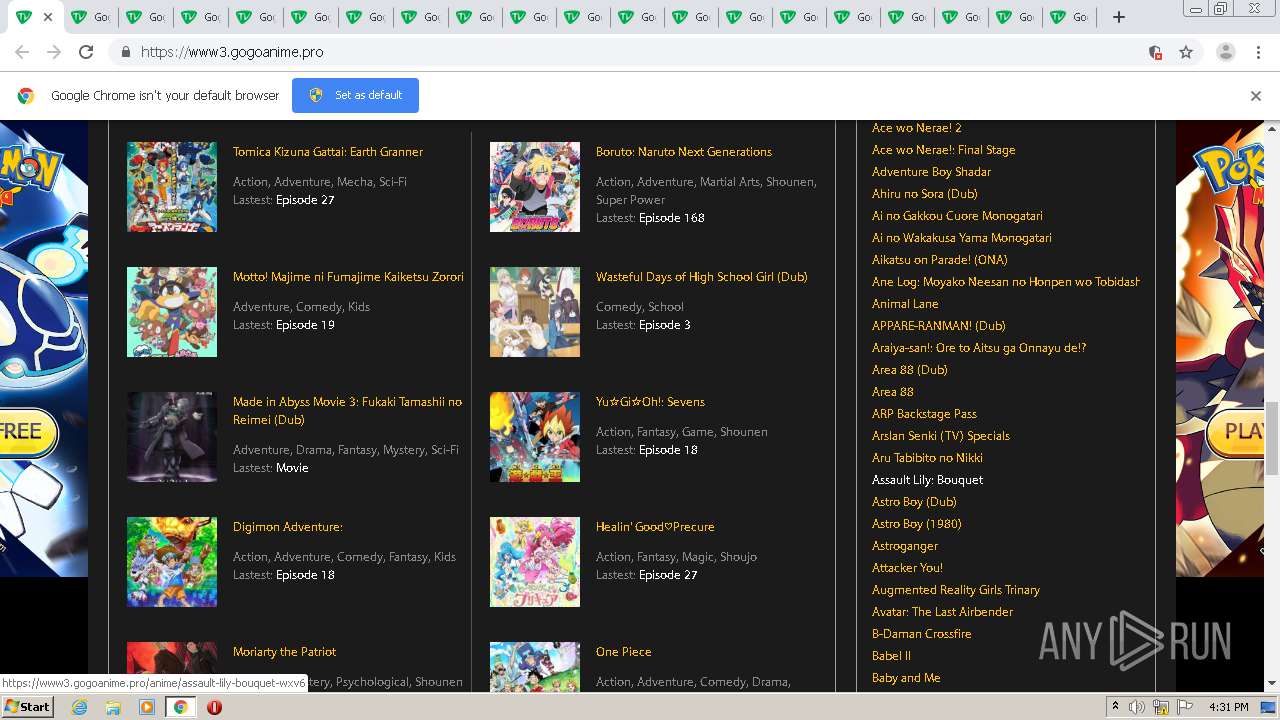Open Attacker You! in sidebar list

pyautogui.click(x=907, y=568)
